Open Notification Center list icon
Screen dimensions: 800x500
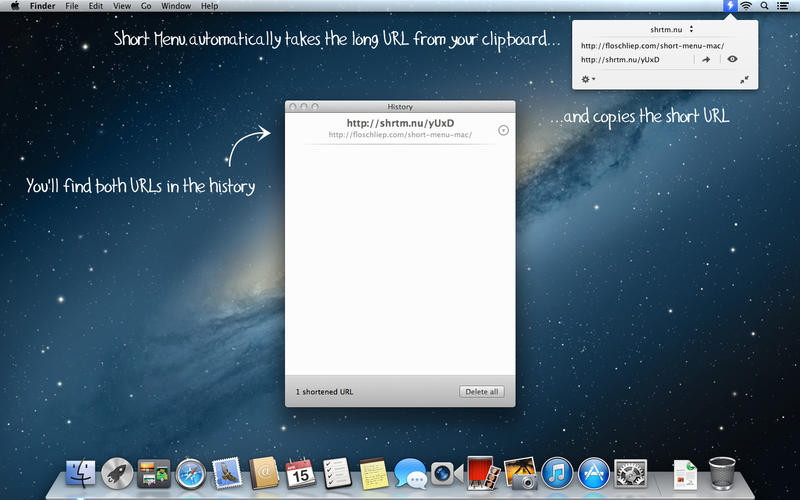(x=782, y=6)
